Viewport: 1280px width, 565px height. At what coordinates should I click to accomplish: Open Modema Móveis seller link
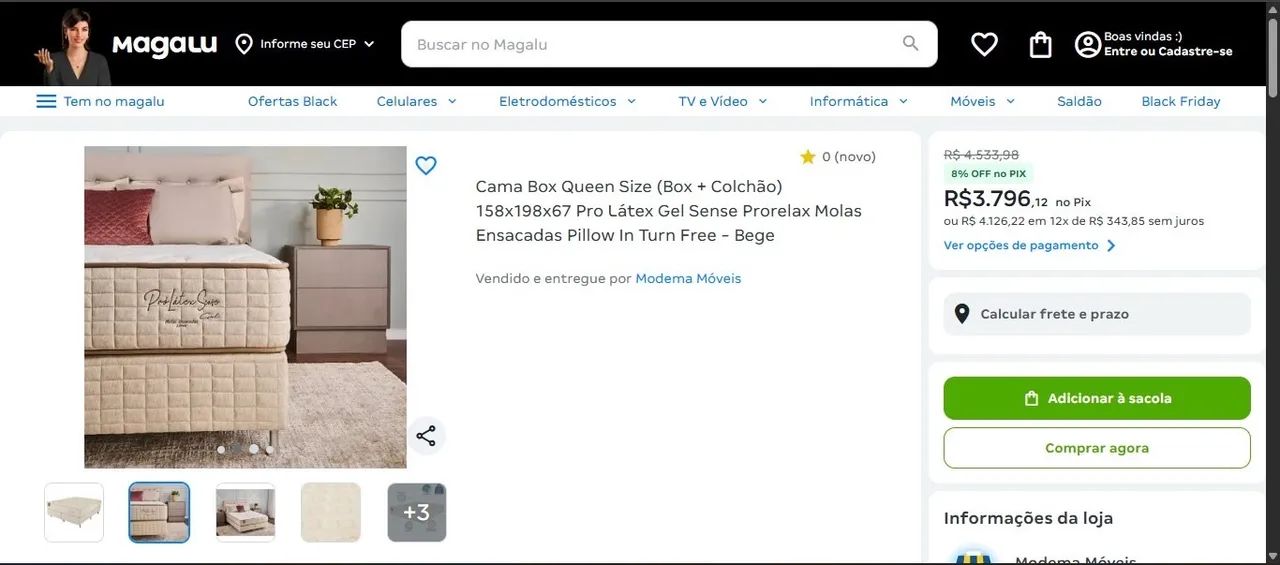pos(688,278)
